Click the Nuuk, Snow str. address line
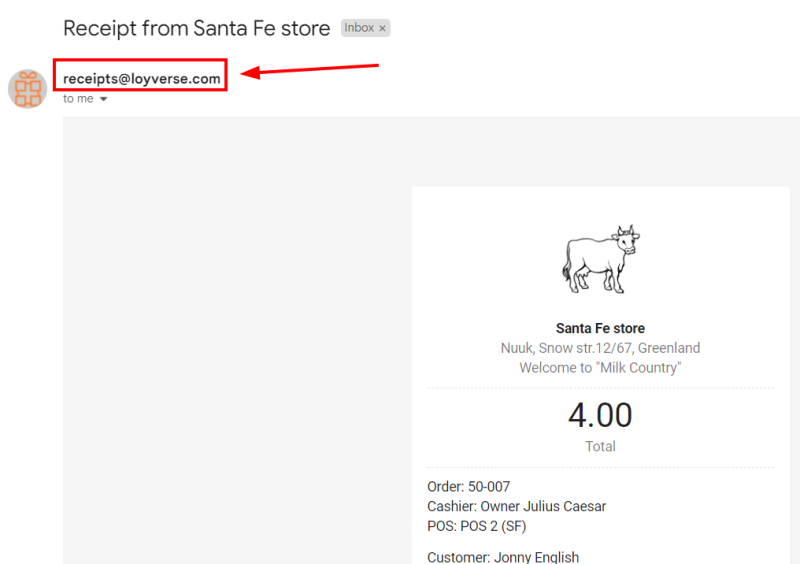This screenshot has width=800, height=564. pos(600,348)
